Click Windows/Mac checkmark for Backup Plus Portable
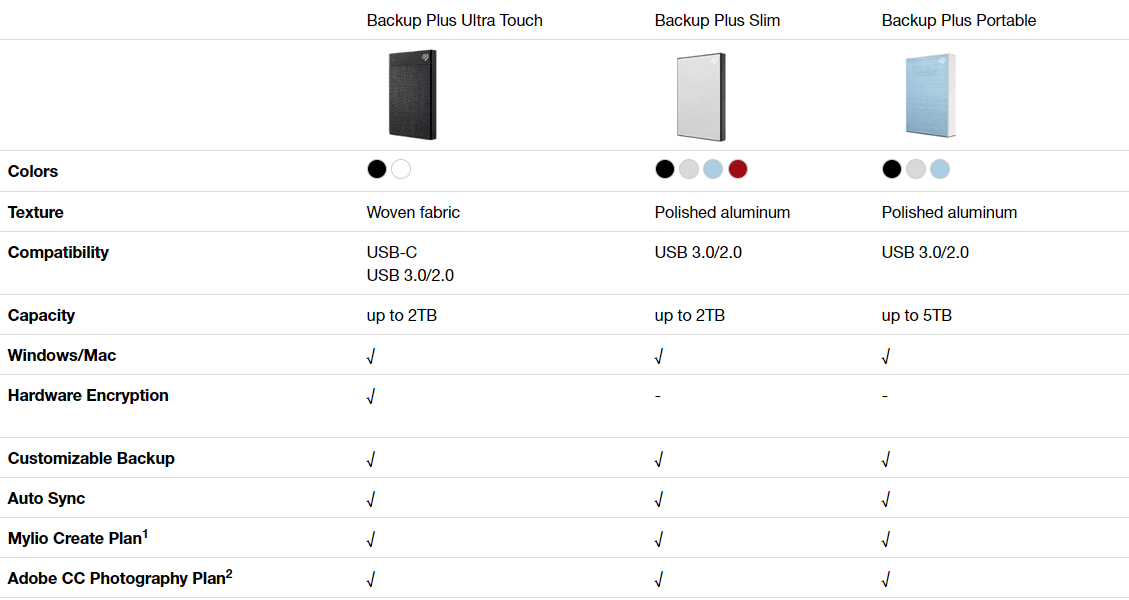The width and height of the screenshot is (1129, 600). [x=886, y=356]
